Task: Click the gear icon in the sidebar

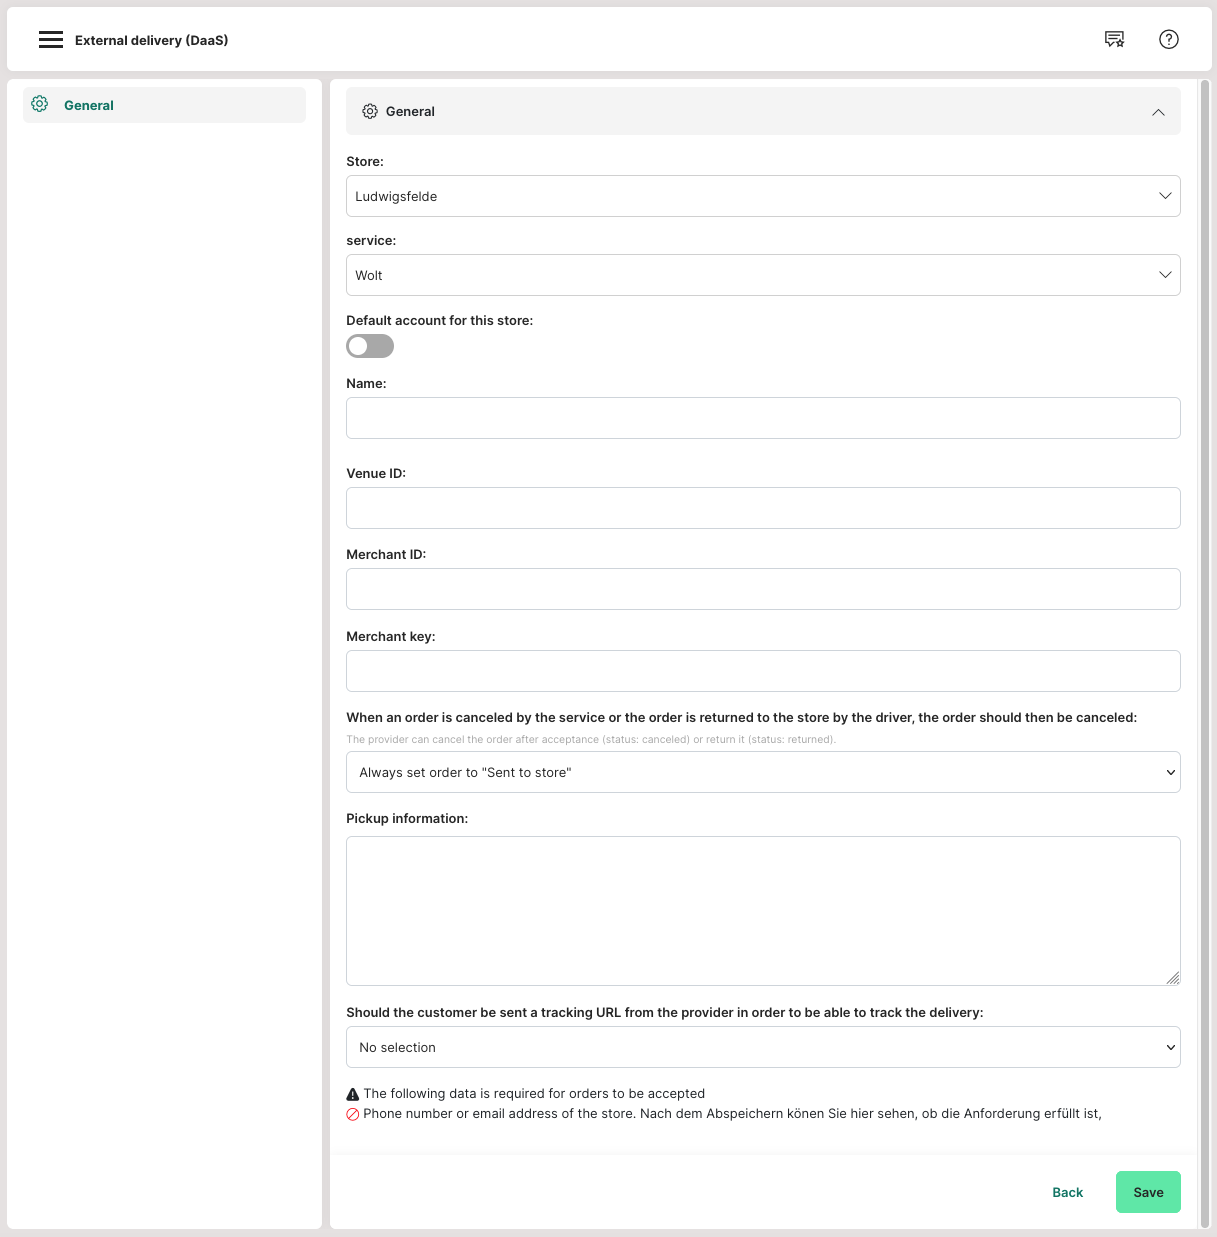Action: point(40,104)
